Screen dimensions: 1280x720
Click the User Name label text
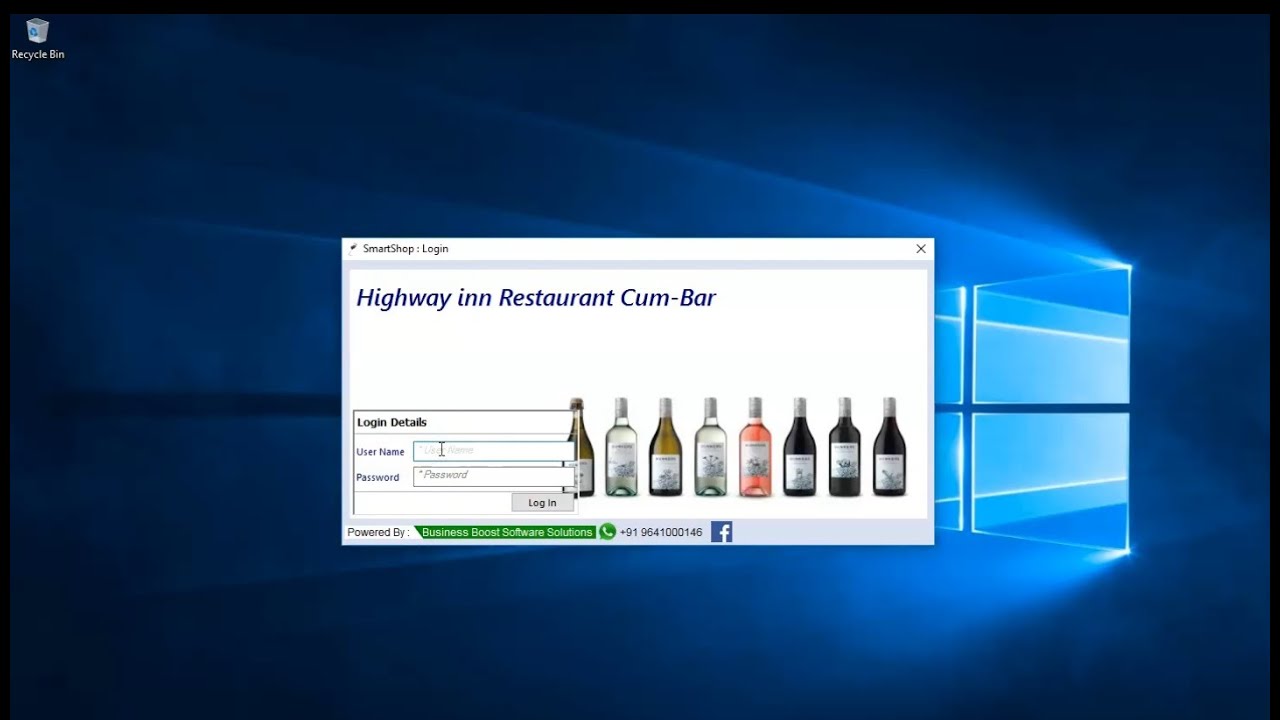pos(380,452)
